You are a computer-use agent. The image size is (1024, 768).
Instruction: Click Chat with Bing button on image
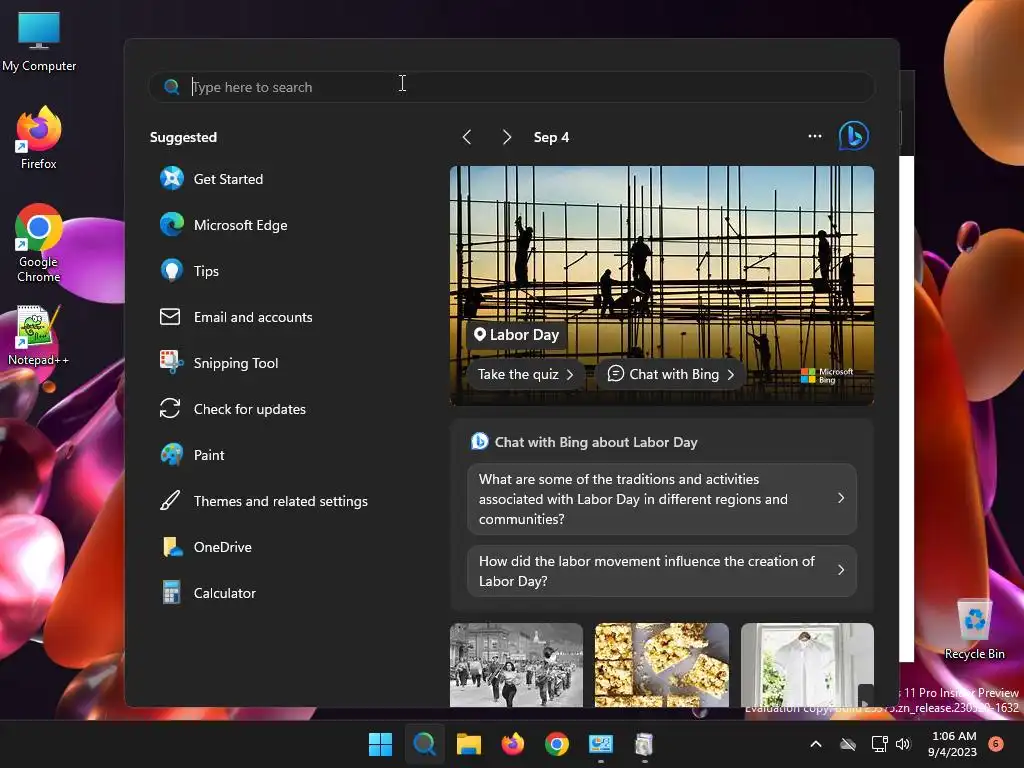(671, 374)
